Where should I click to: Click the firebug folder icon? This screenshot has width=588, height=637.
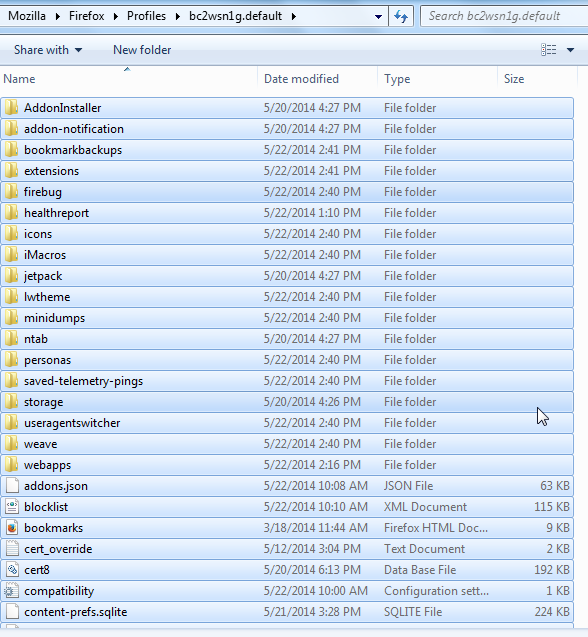click(12, 192)
